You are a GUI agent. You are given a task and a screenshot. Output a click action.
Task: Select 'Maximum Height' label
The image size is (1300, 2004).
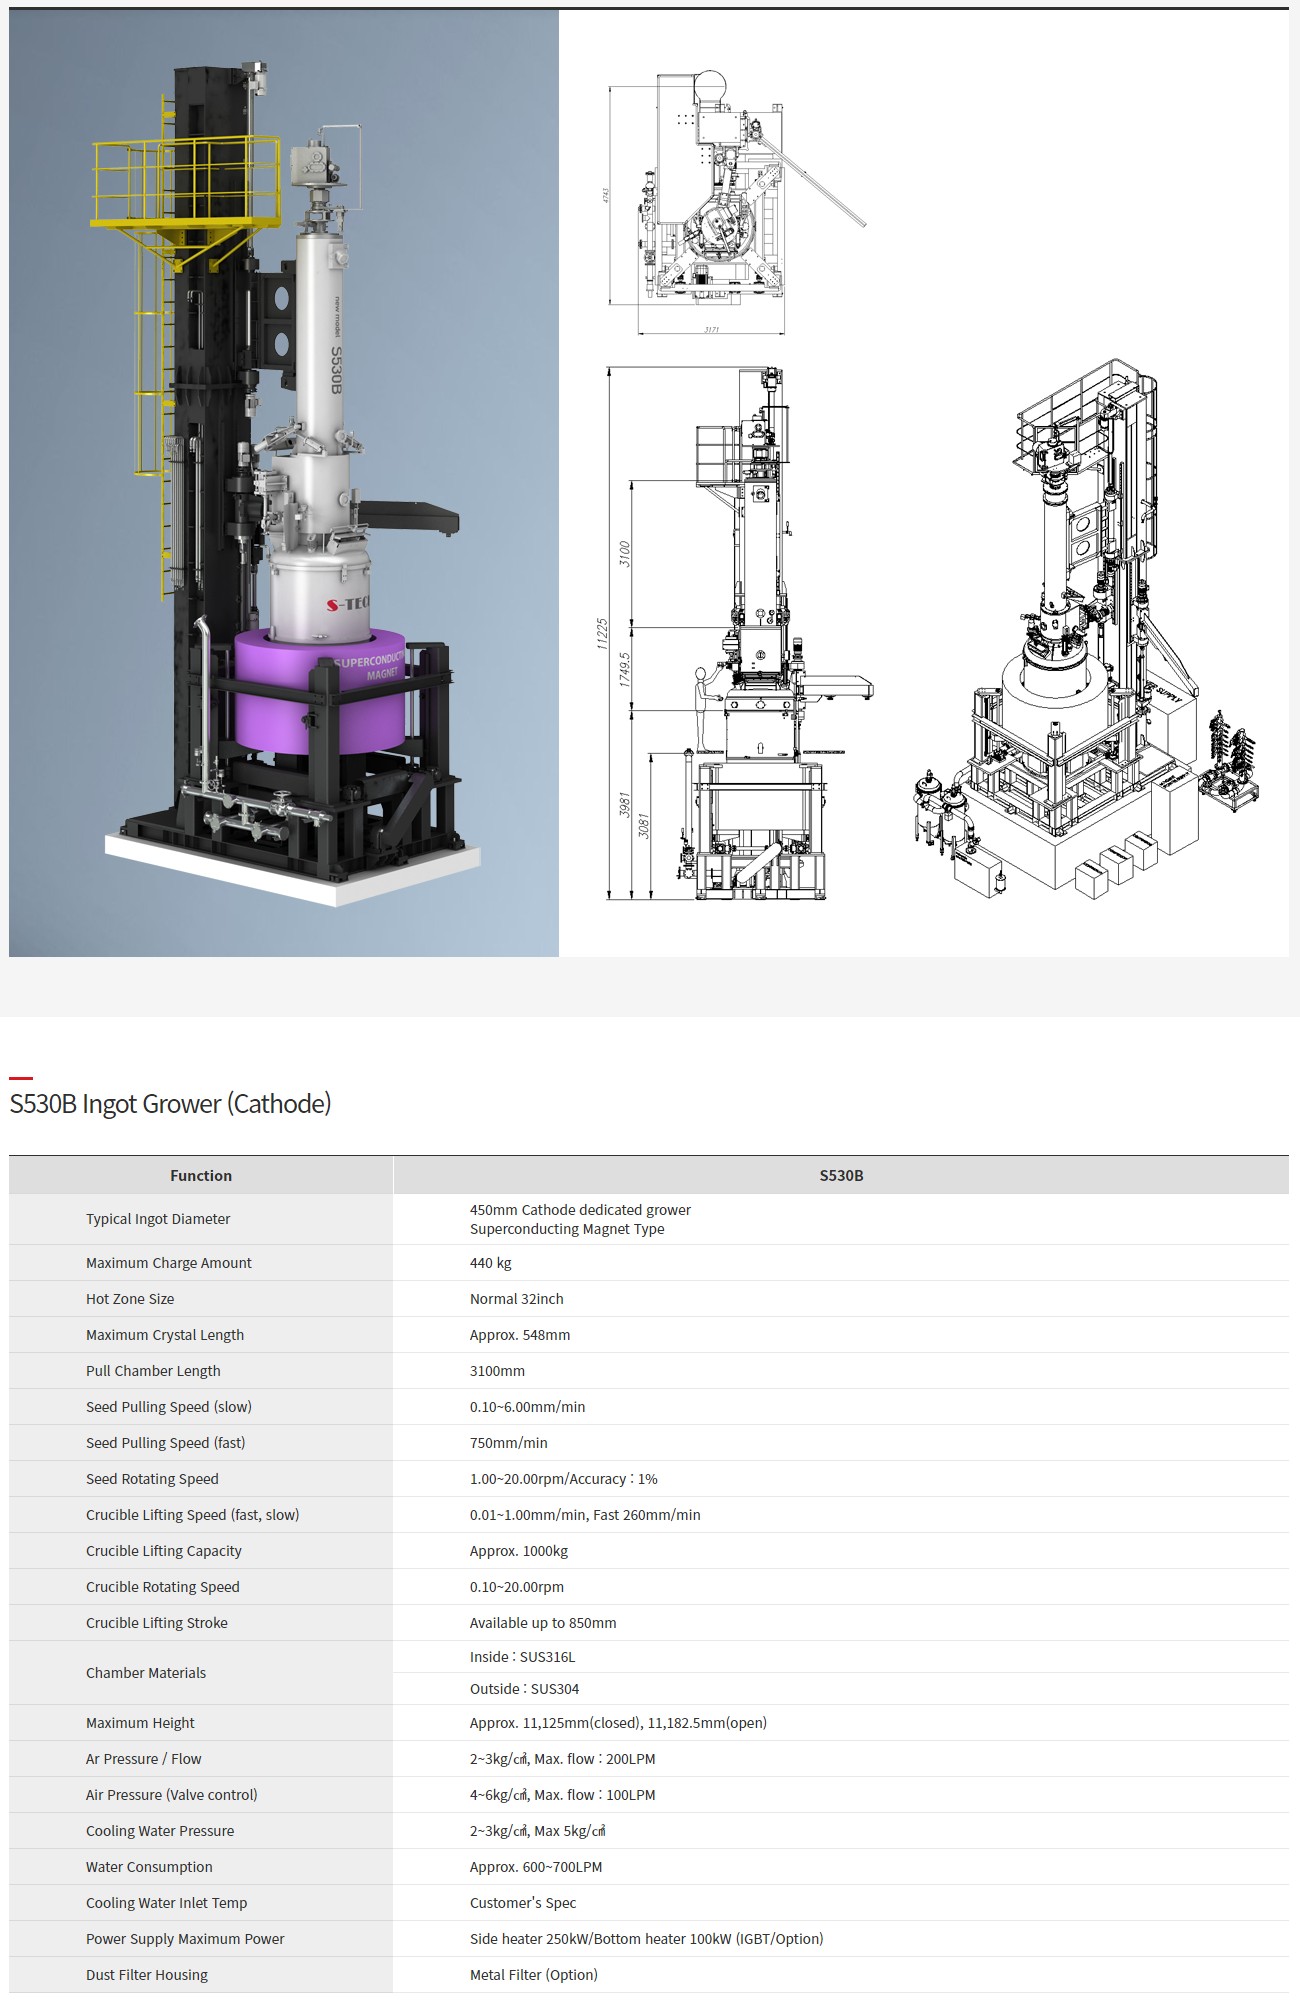(140, 1723)
